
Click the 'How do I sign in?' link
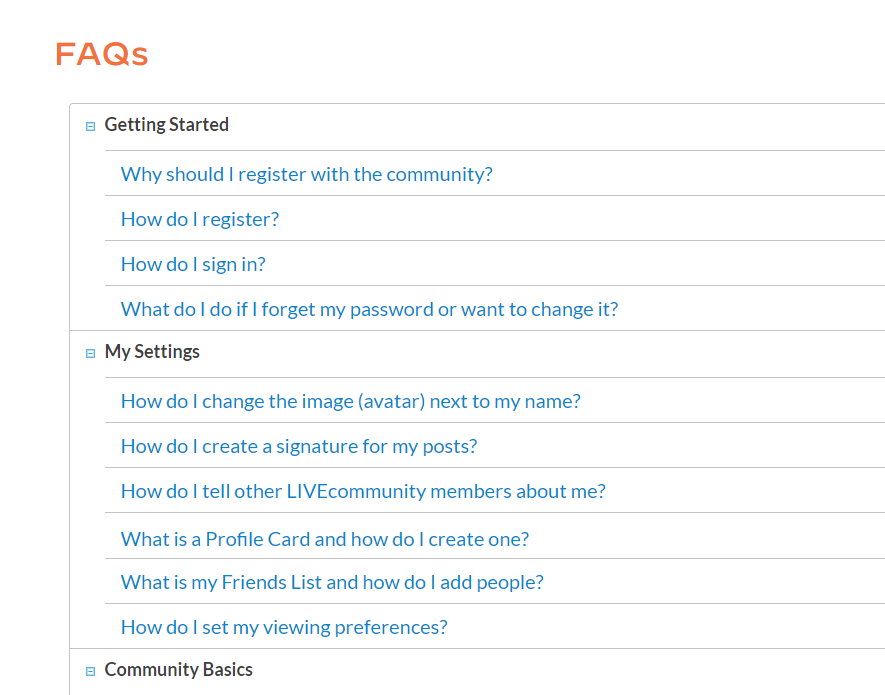(193, 264)
